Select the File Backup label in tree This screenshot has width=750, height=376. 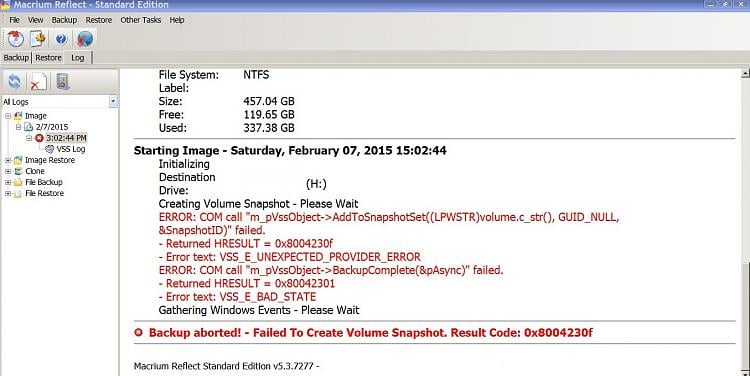point(44,182)
